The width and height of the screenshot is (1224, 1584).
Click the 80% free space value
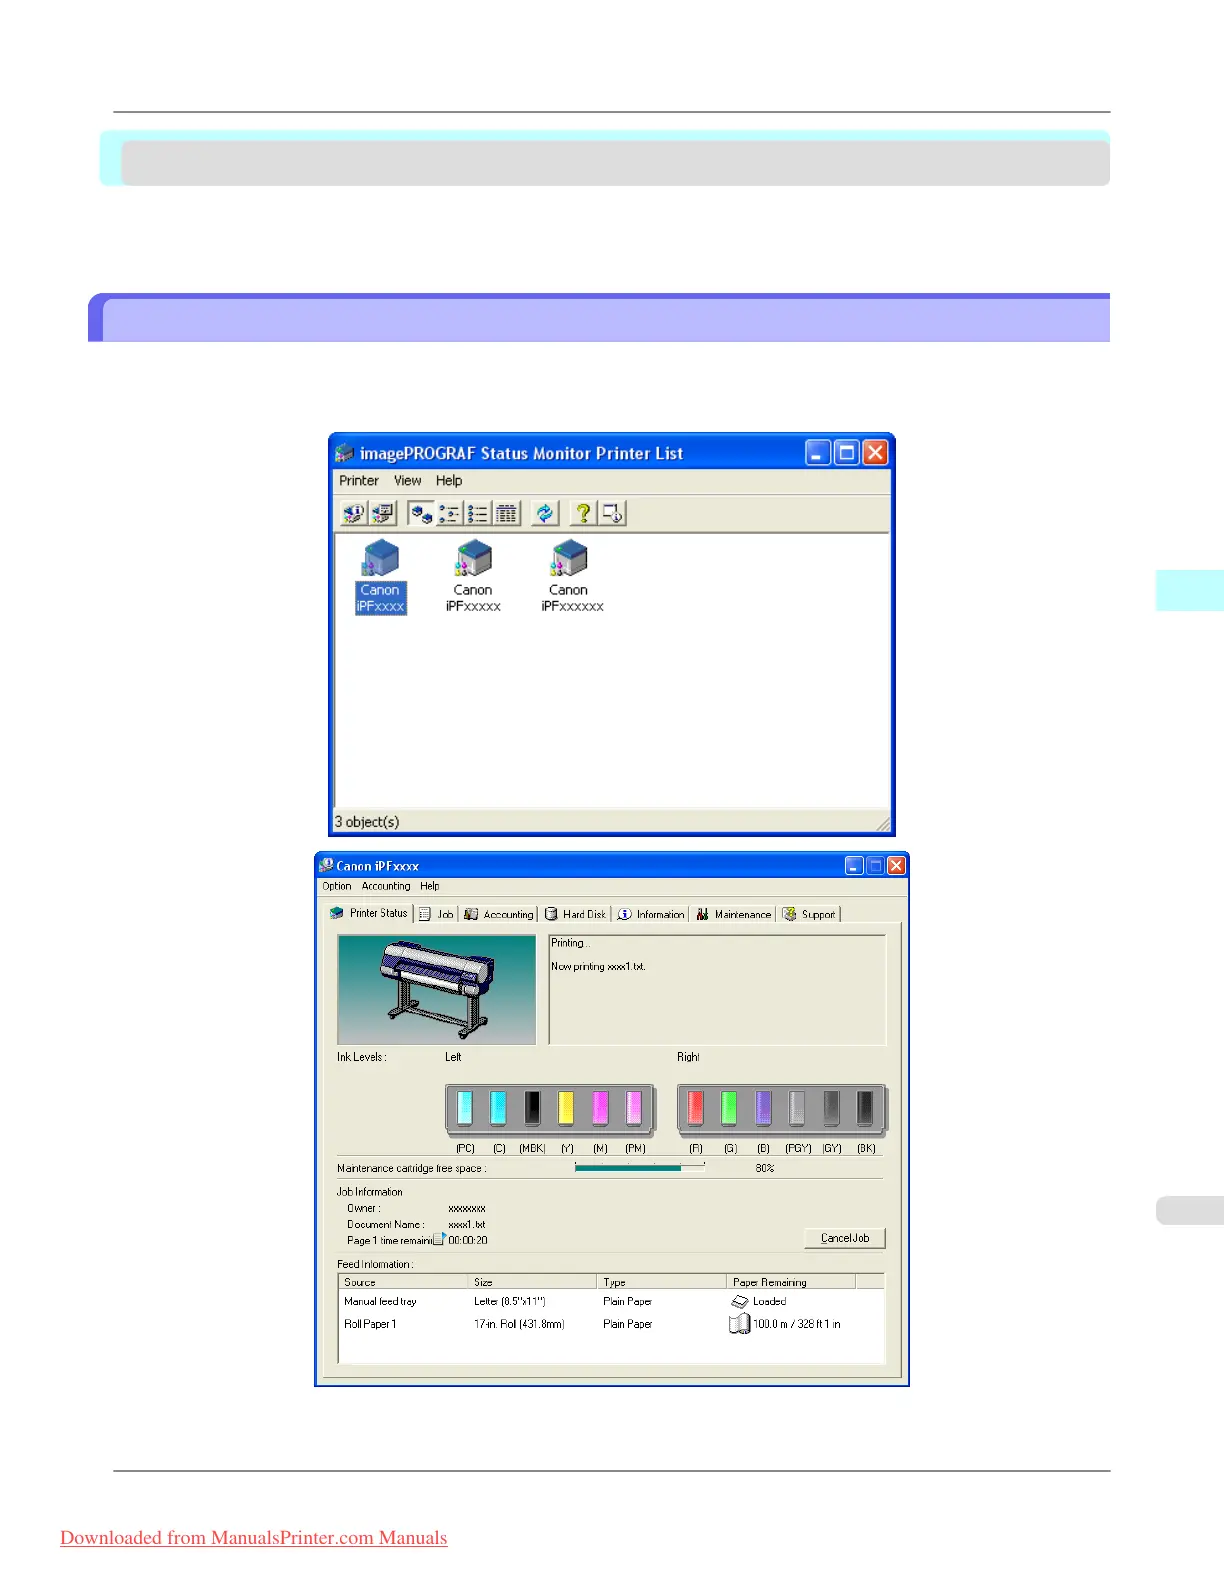pos(765,1168)
